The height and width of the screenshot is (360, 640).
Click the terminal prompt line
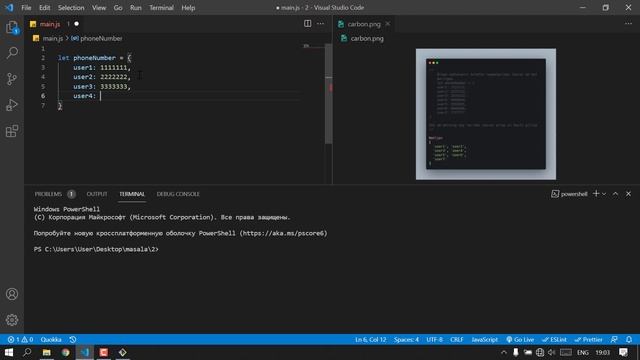tap(96, 249)
